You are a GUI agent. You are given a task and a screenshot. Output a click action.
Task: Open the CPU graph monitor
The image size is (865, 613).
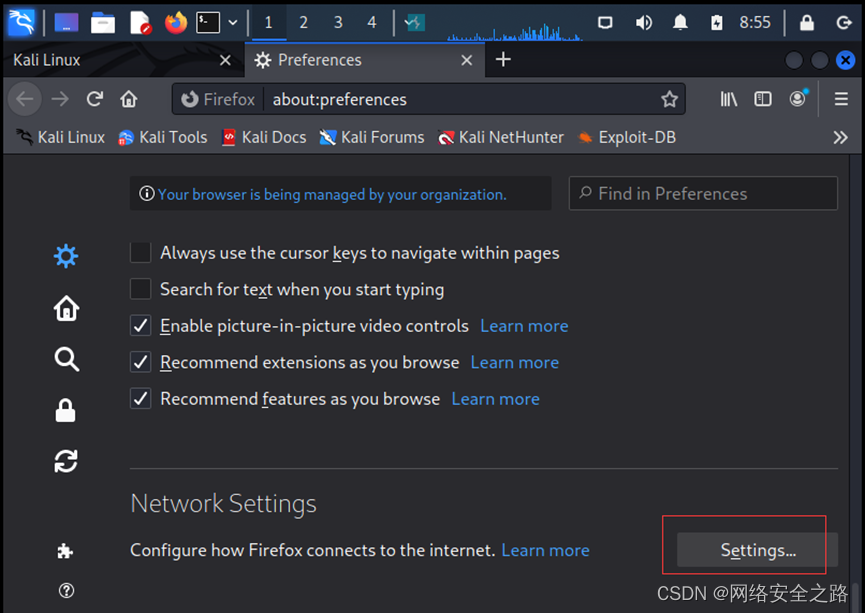[x=514, y=30]
